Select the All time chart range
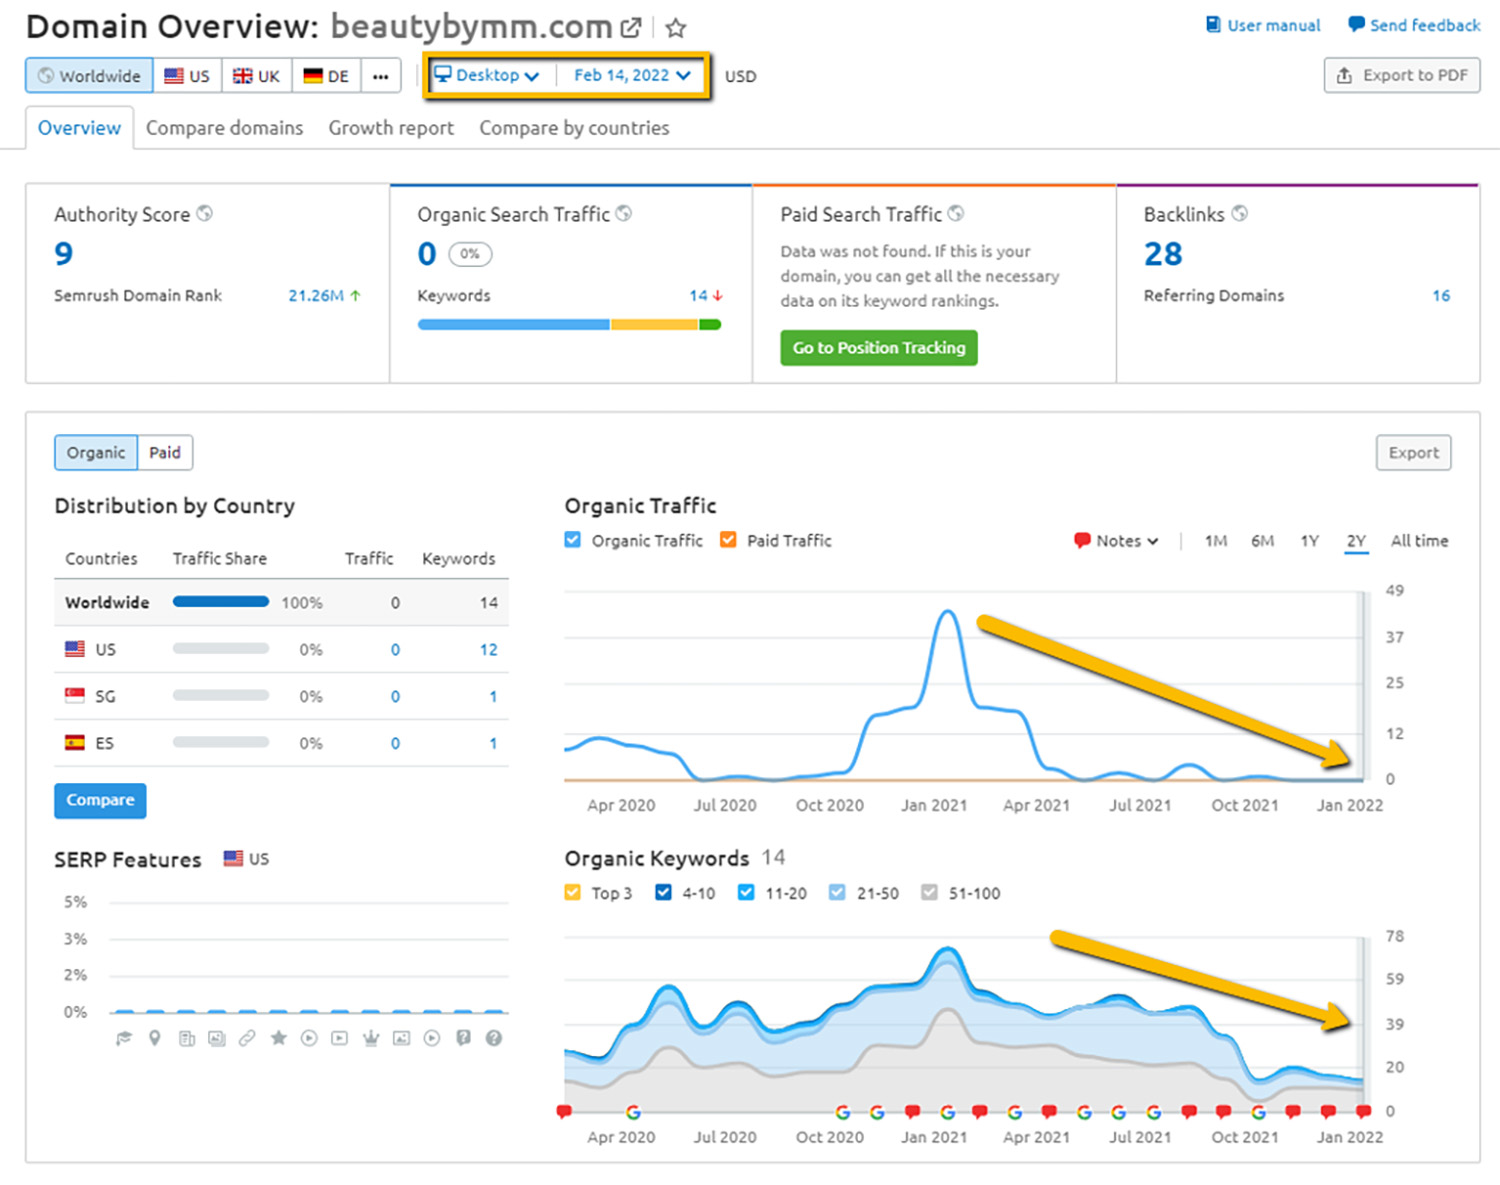 coord(1419,541)
